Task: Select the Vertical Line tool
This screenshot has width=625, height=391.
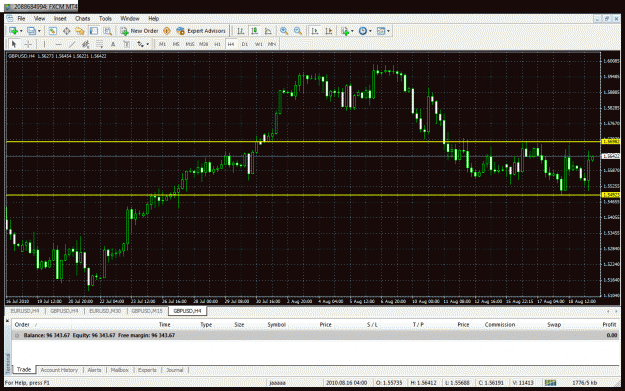Action: pyautogui.click(x=44, y=44)
